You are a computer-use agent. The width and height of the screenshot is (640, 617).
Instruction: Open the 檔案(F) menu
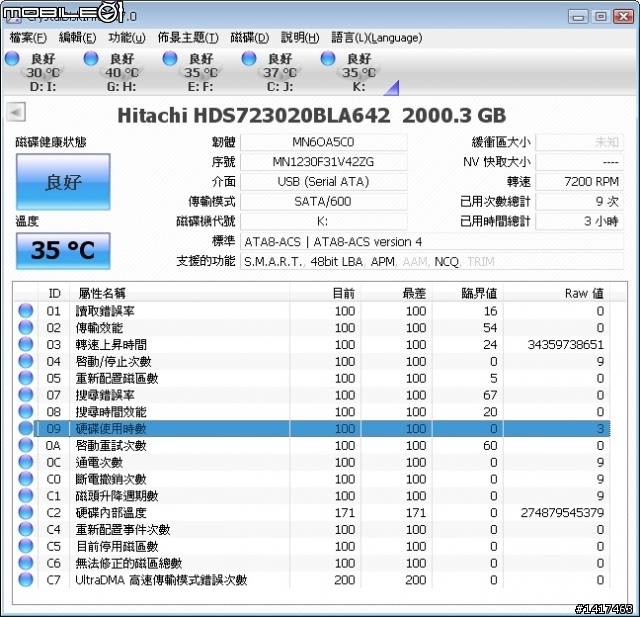tap(28, 38)
